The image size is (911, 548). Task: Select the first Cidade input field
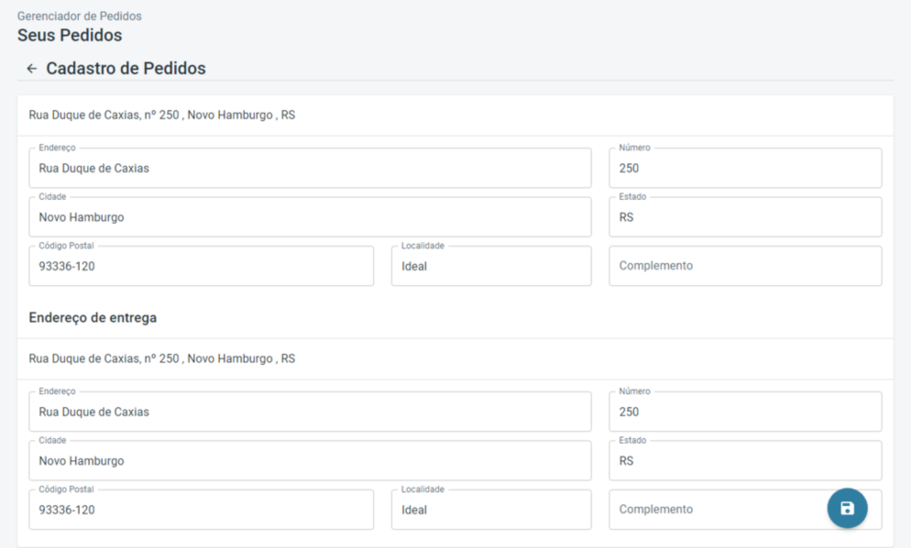click(310, 217)
